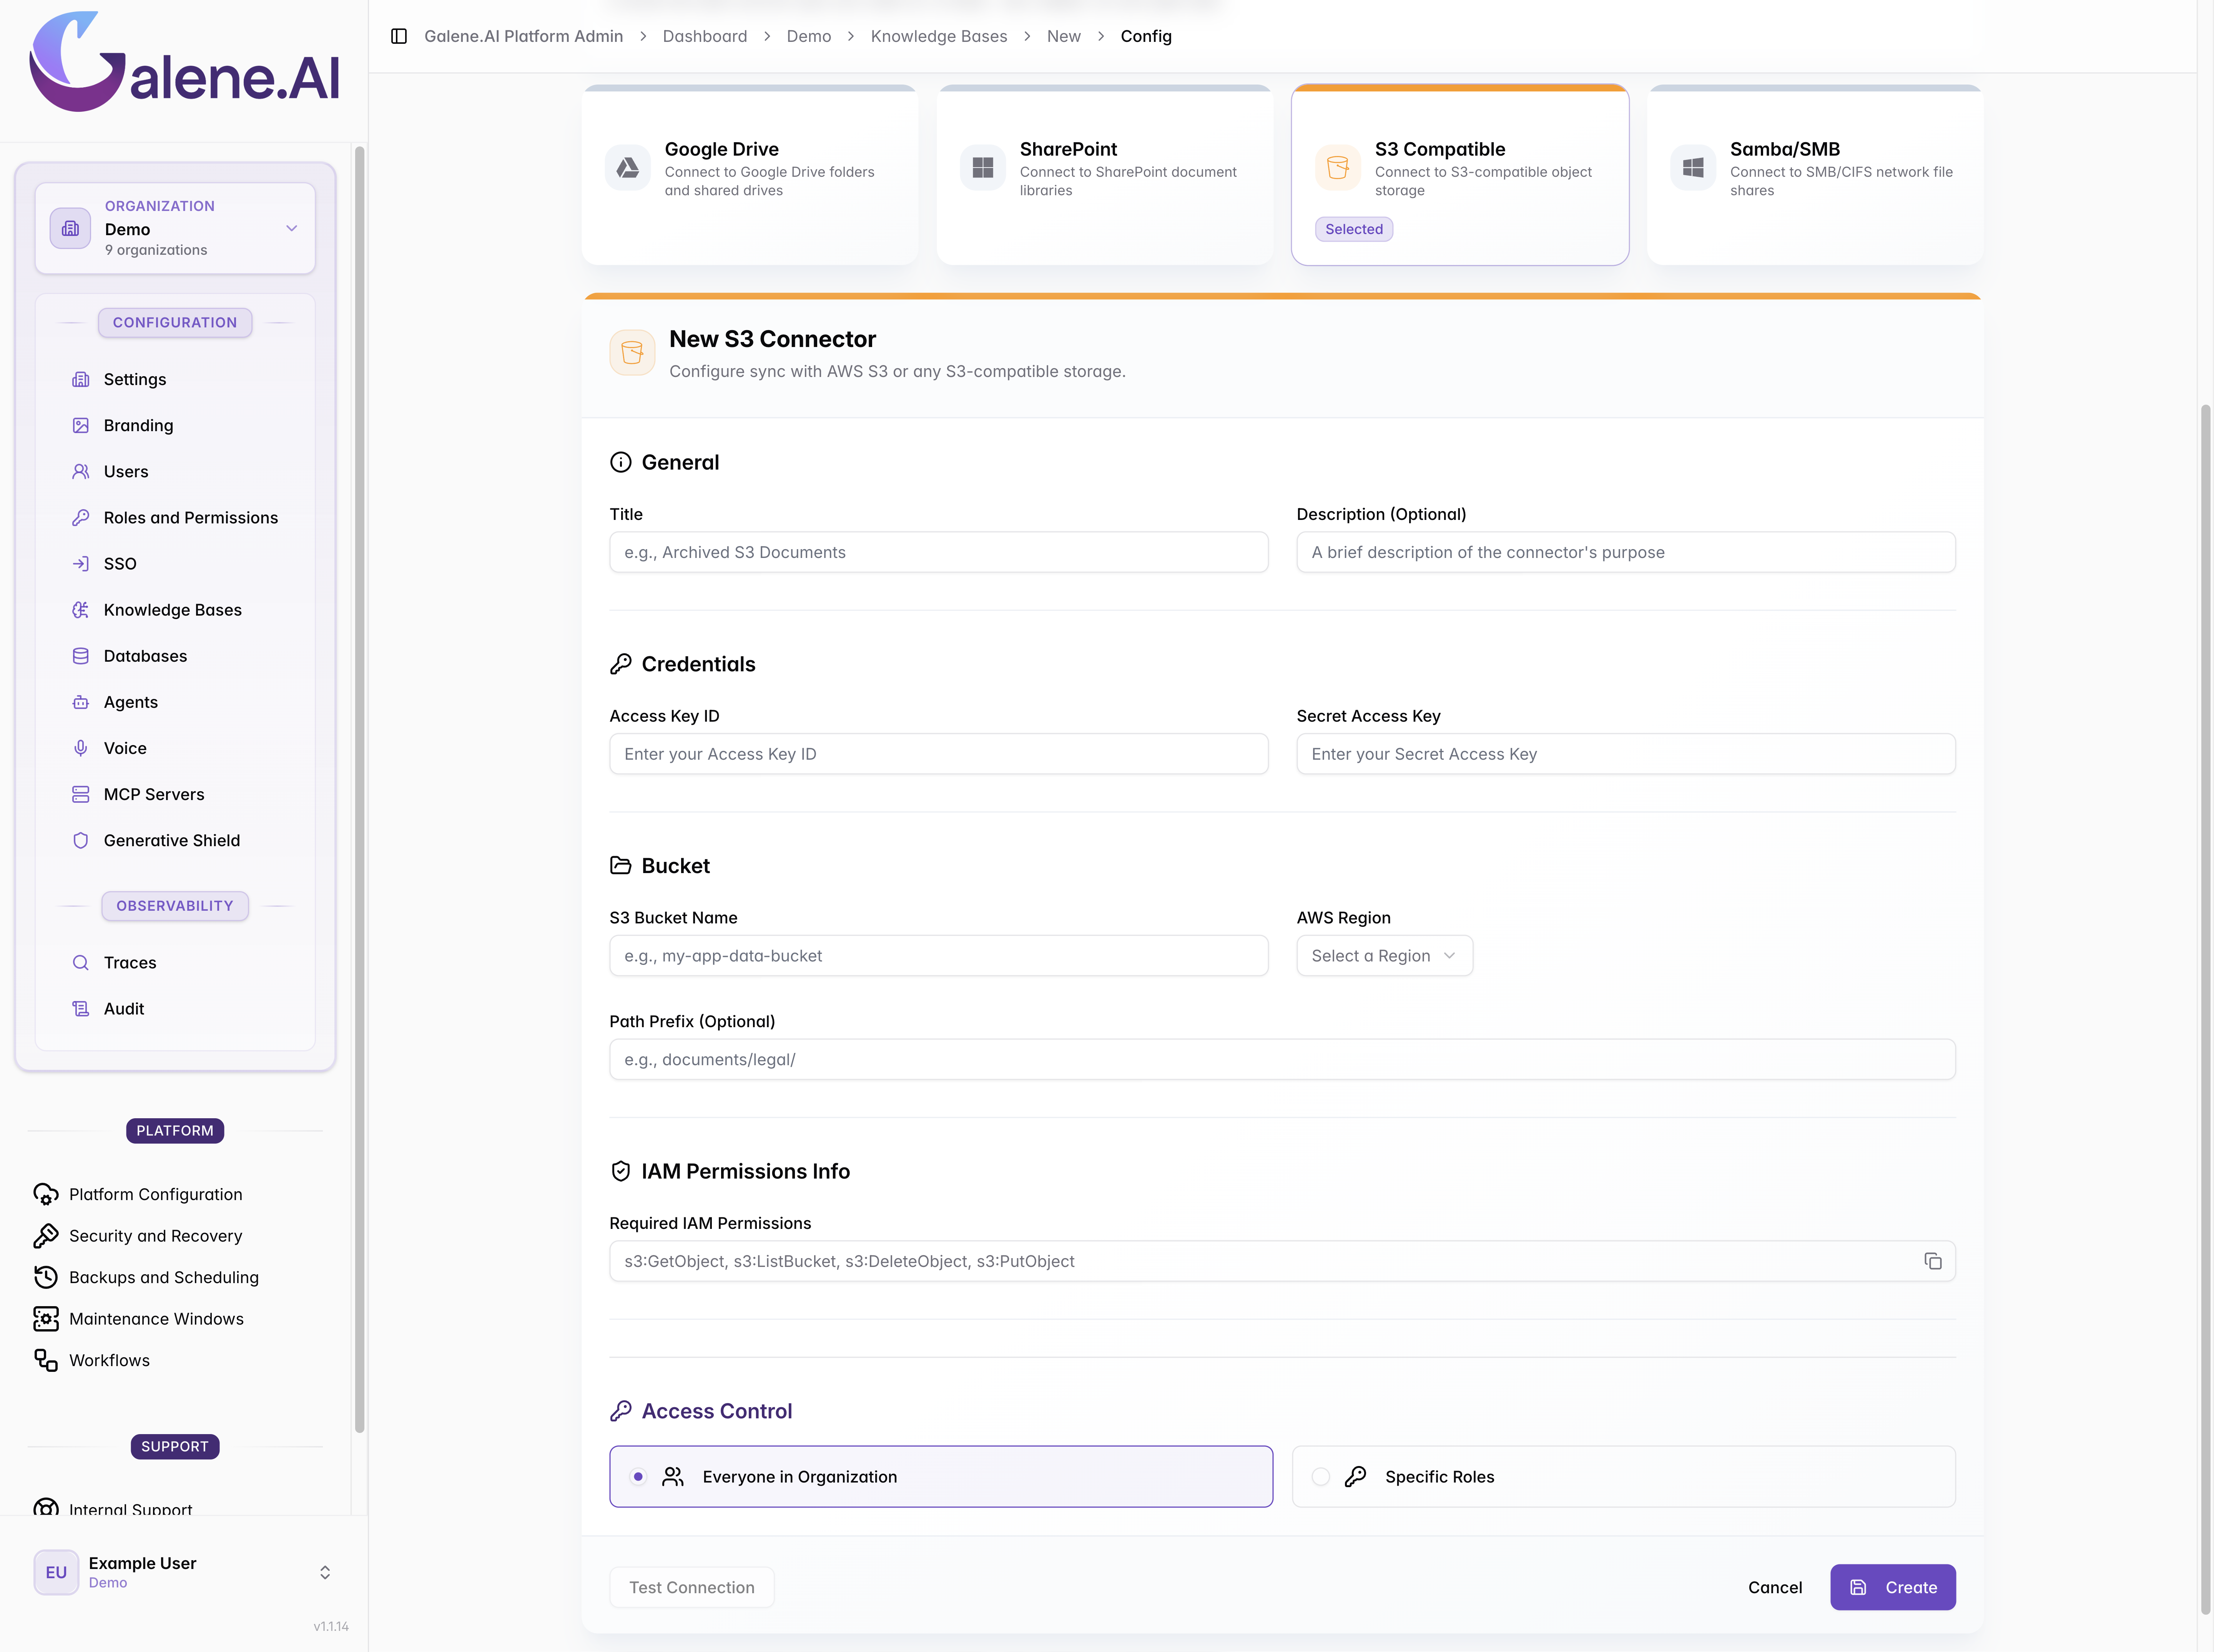The image size is (2214, 1652).
Task: Click the New breadcrumb link
Action: [1064, 36]
